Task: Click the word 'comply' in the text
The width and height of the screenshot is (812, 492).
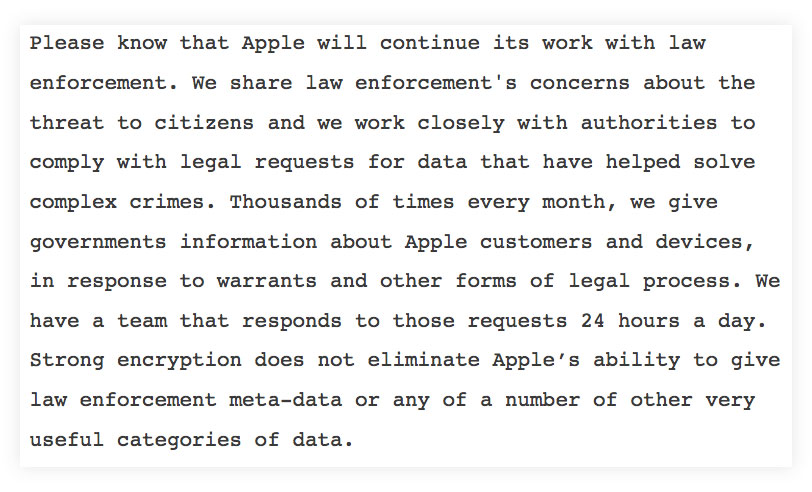Action: (x=67, y=162)
